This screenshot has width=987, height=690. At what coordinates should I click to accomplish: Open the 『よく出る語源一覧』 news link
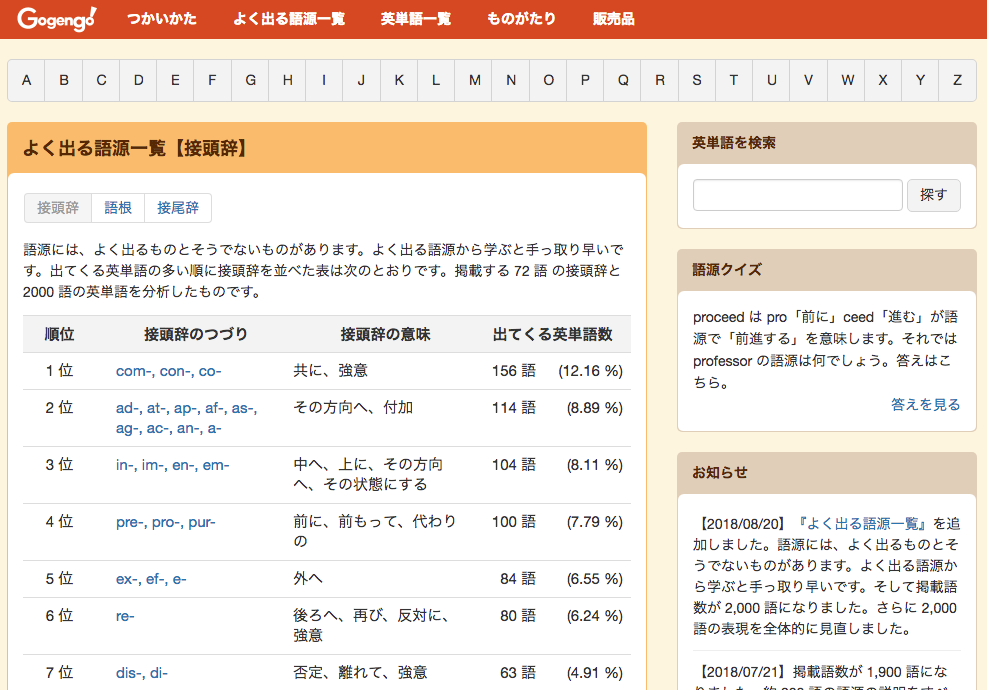[862, 524]
